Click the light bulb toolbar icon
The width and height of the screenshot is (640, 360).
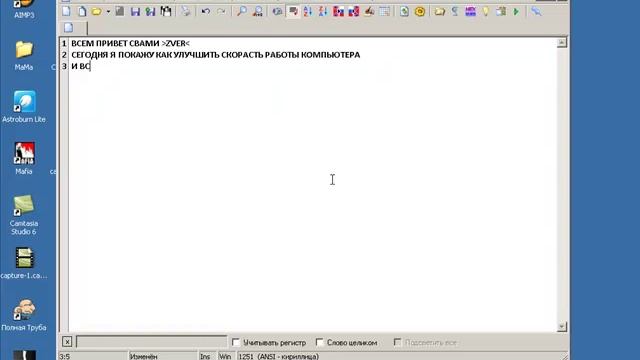tap(486, 11)
